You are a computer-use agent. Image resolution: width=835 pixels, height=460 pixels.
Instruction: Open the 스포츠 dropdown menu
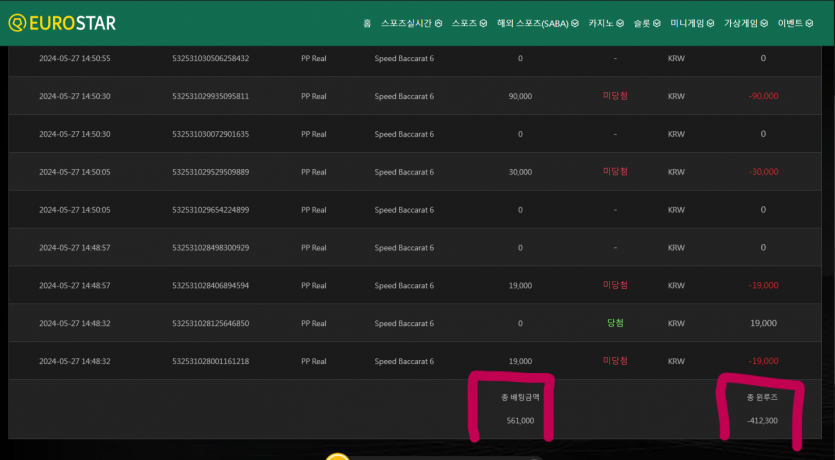470,23
